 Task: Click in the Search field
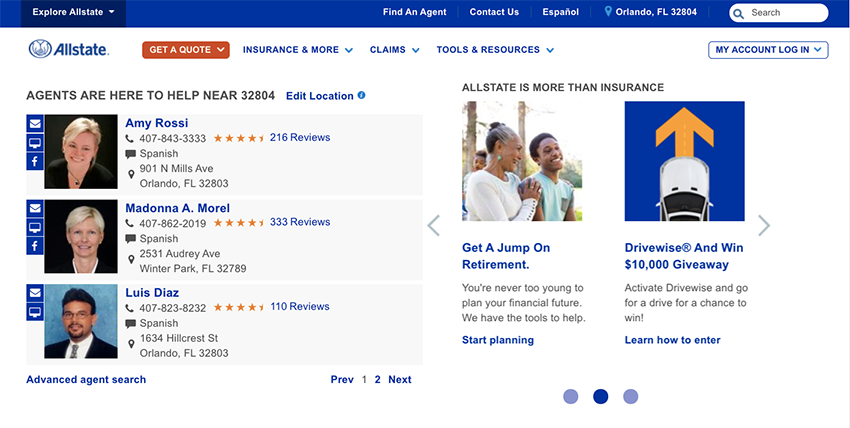[778, 13]
